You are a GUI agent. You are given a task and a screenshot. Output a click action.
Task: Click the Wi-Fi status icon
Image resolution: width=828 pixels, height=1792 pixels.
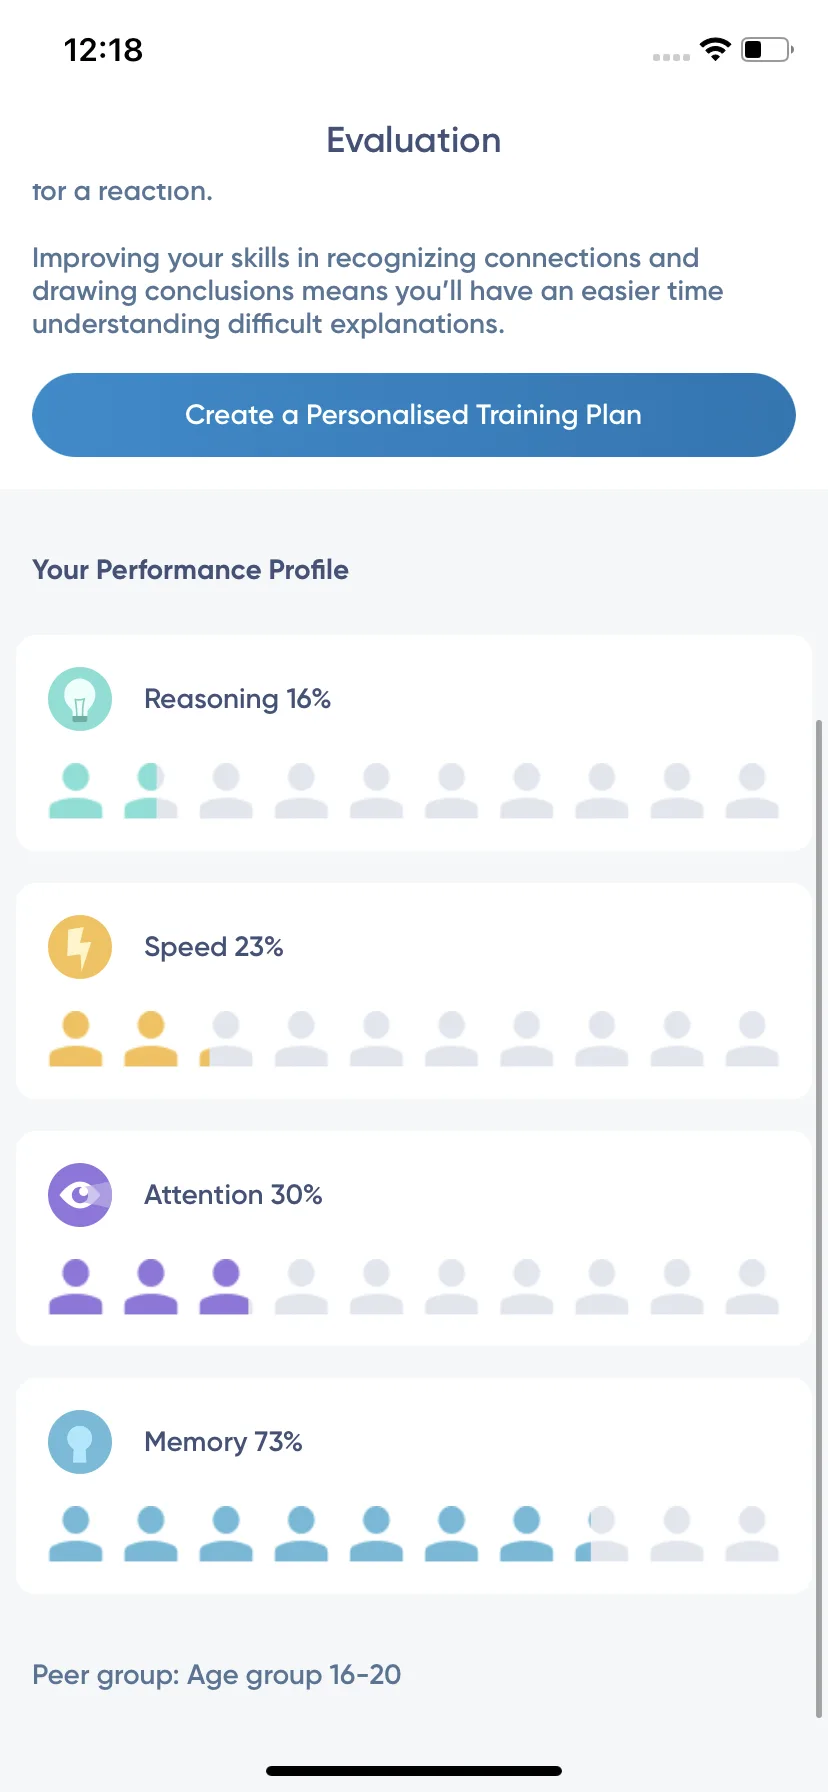point(716,49)
